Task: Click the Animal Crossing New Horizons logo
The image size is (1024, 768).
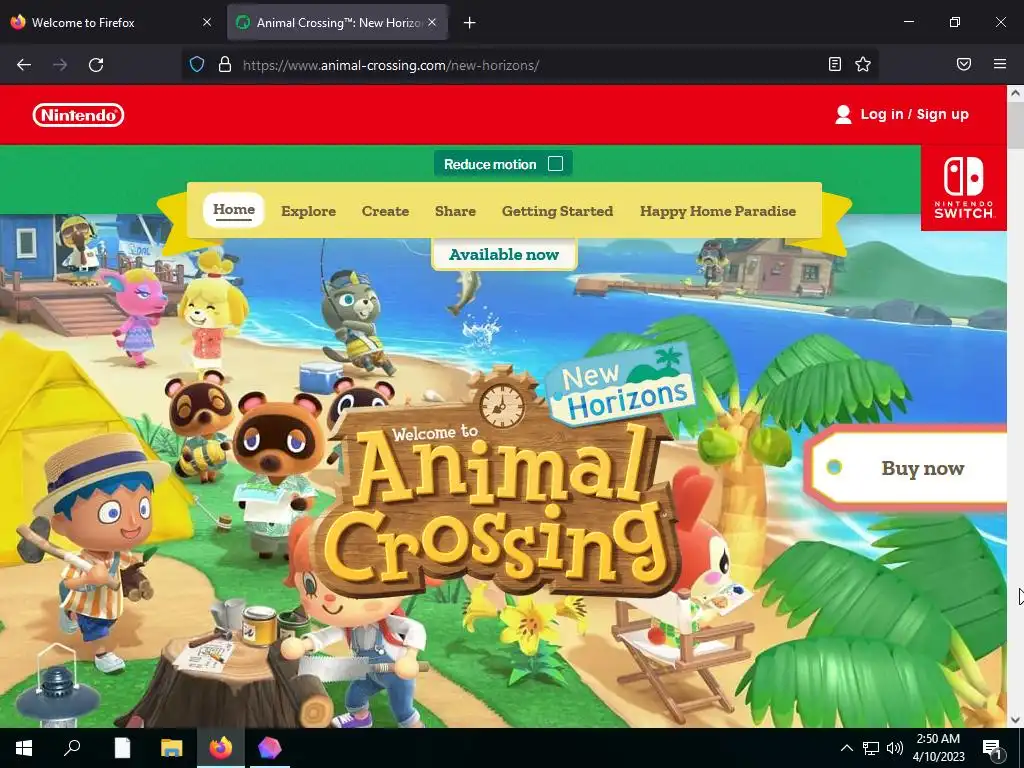Action: (503, 470)
